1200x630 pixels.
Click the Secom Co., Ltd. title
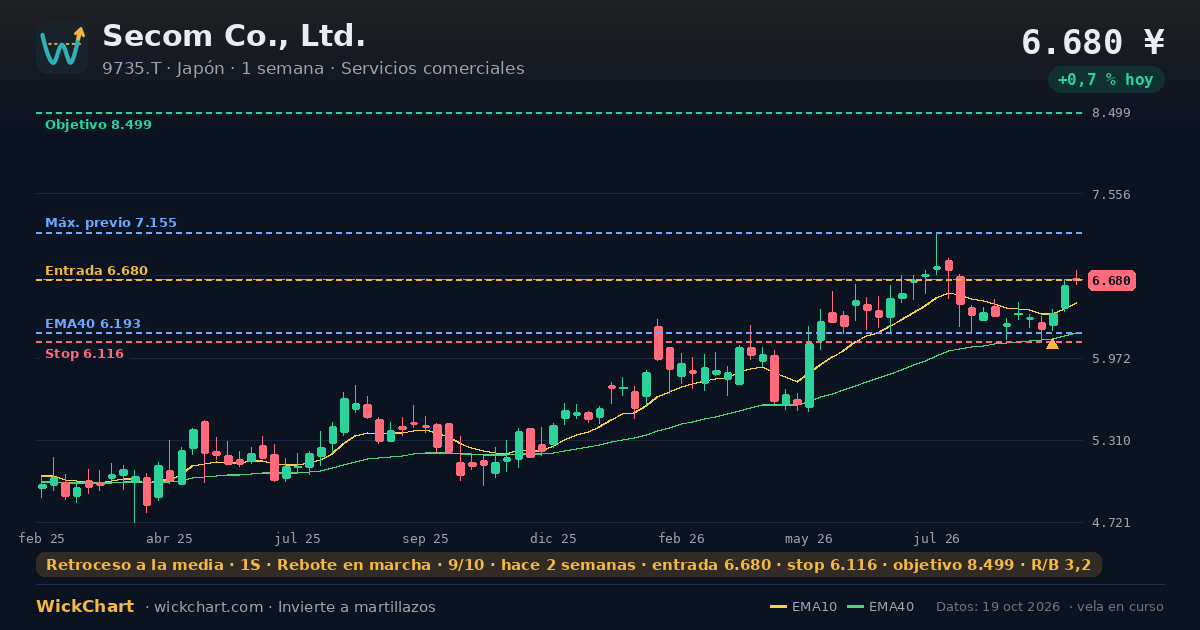[234, 36]
